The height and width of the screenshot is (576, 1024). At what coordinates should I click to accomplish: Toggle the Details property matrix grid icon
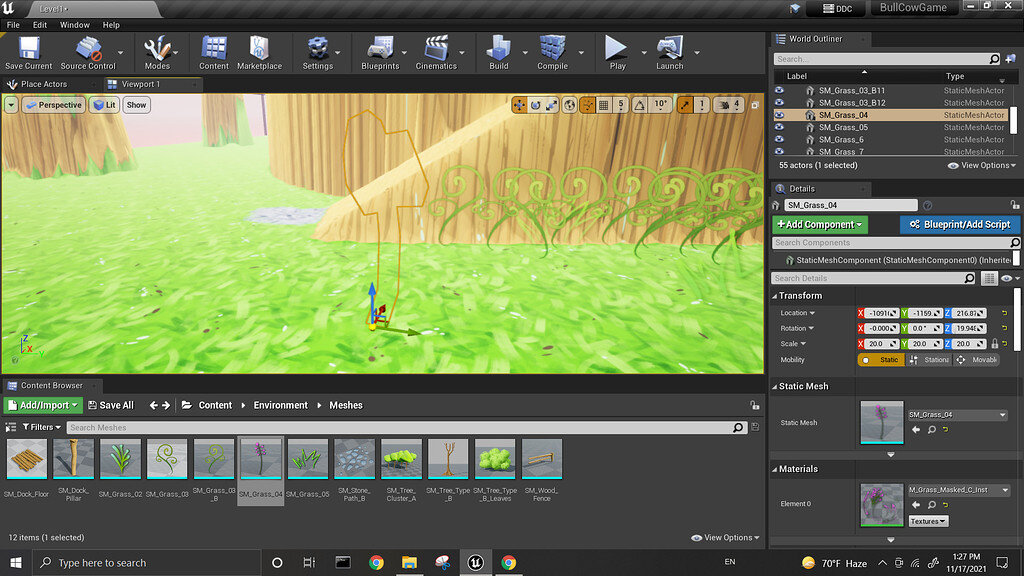click(989, 278)
